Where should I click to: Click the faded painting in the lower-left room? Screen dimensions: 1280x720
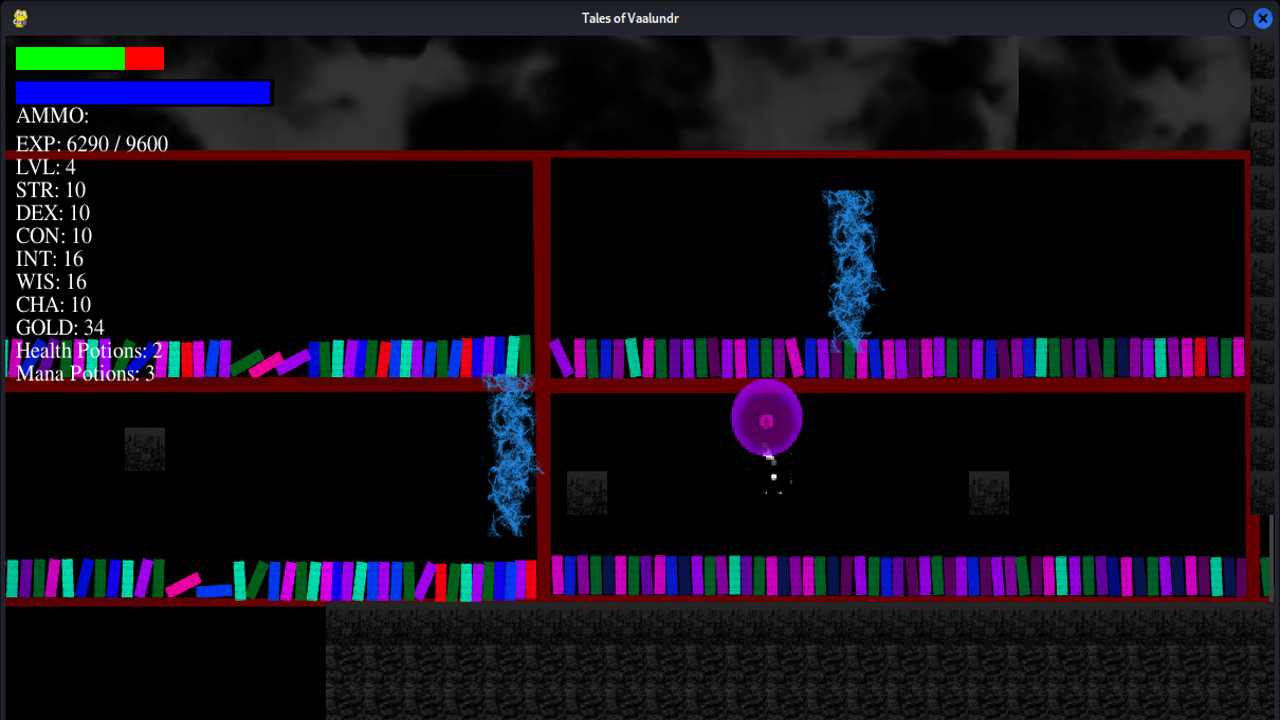[x=145, y=448]
